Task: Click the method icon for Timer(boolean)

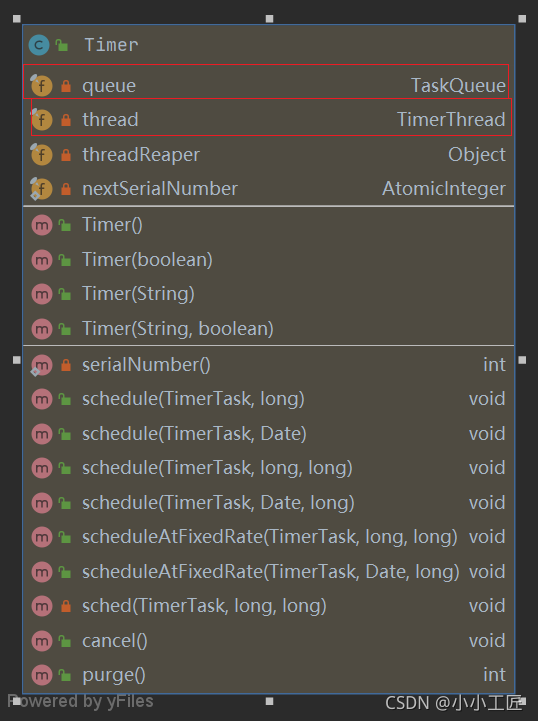Action: pyautogui.click(x=42, y=260)
